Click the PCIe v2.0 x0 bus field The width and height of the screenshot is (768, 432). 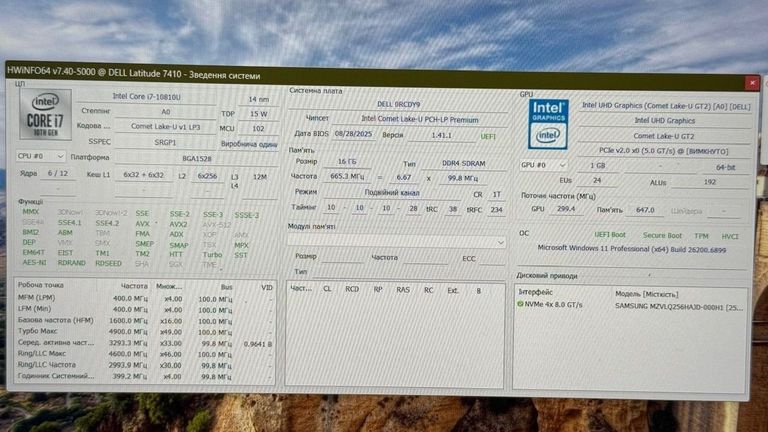(664, 151)
